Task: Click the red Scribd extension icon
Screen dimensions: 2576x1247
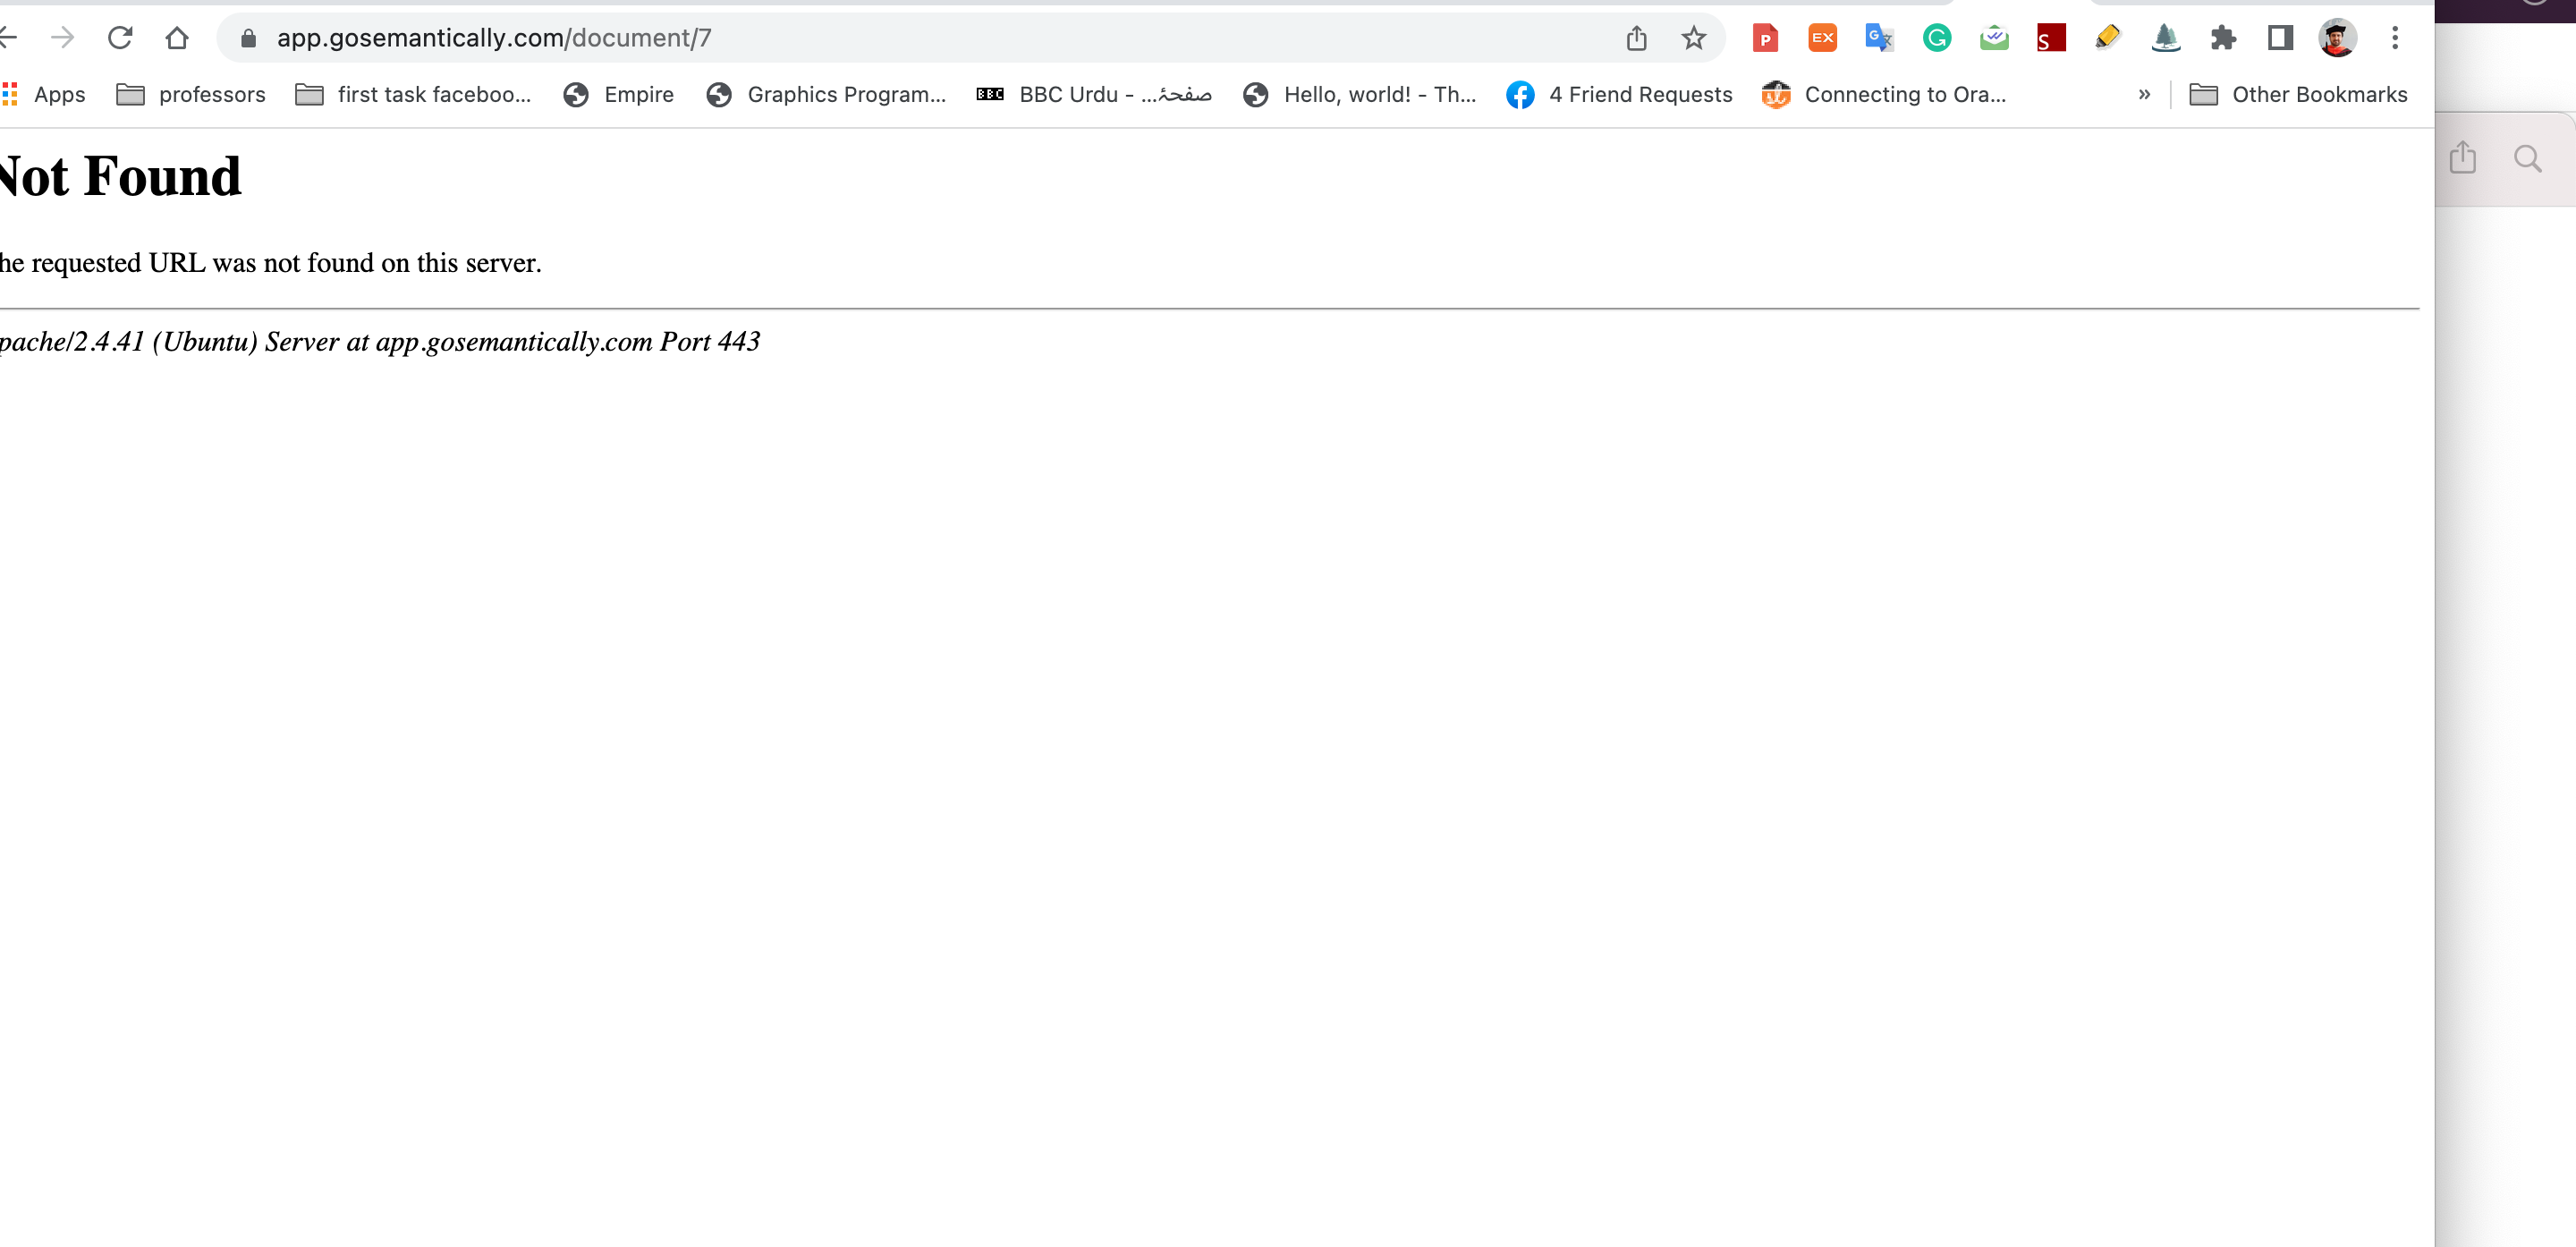Action: coord(2051,38)
